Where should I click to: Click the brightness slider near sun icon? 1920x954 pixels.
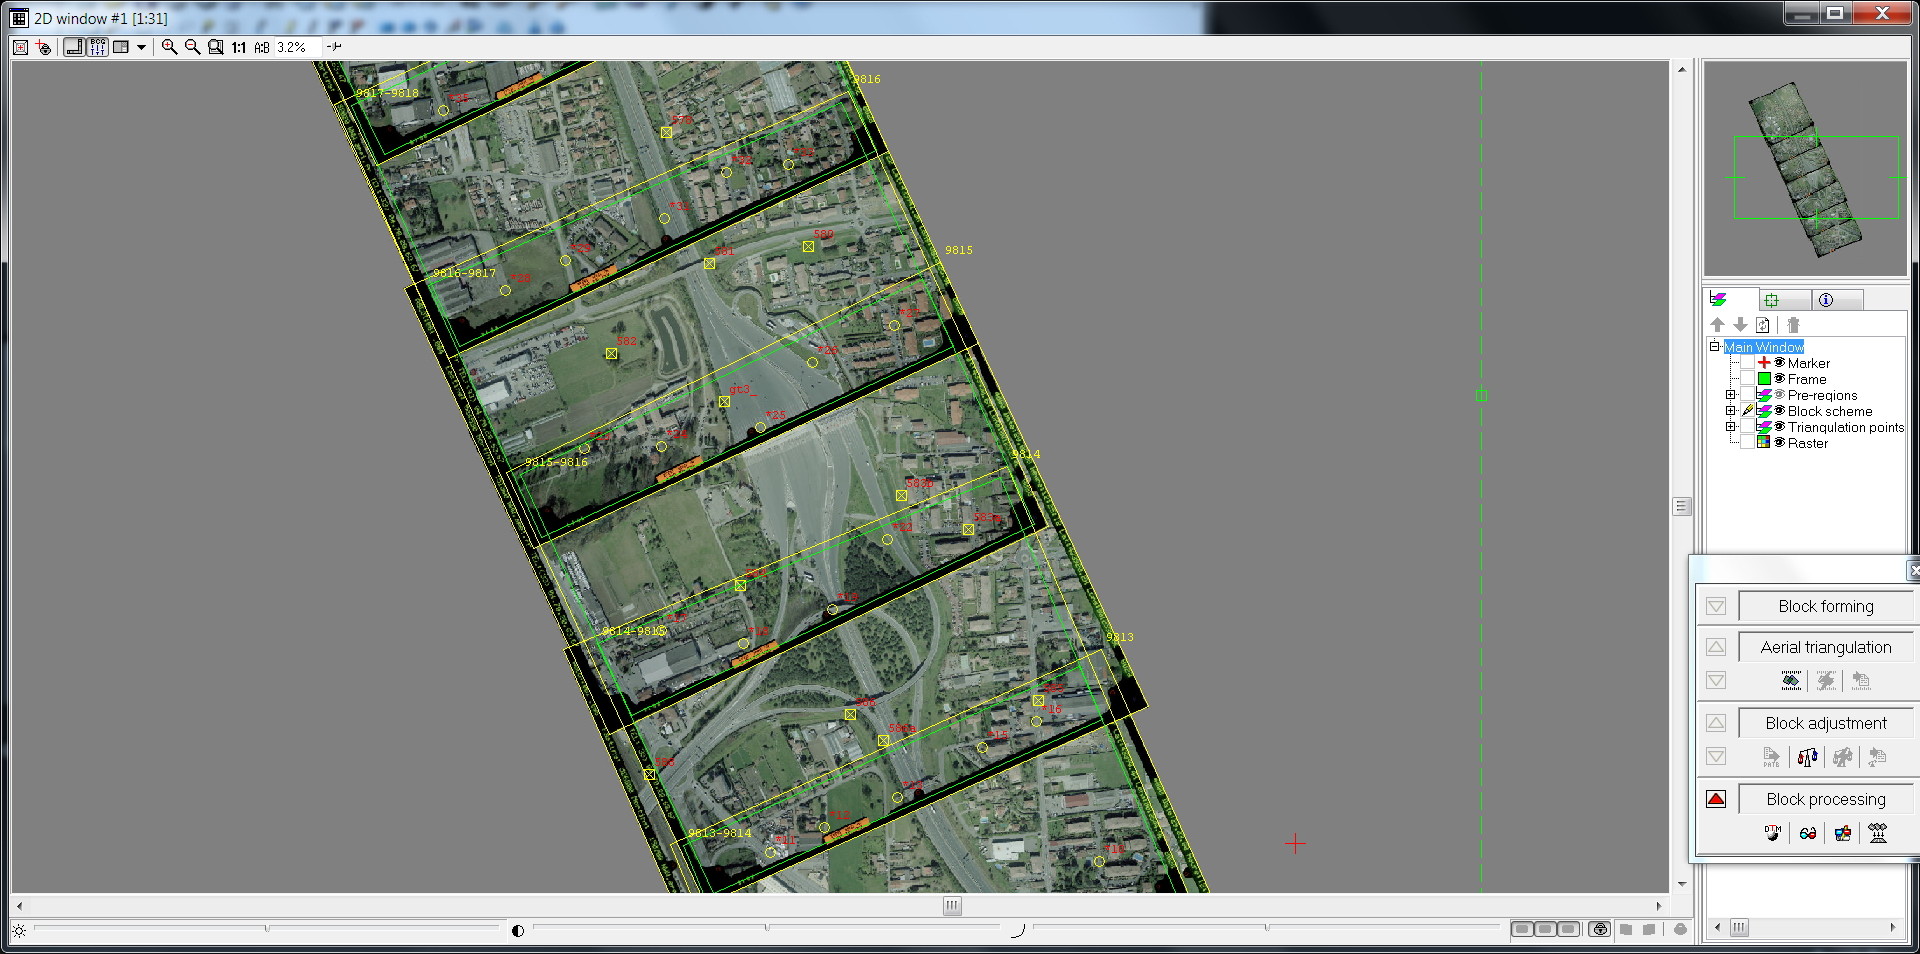click(x=267, y=929)
